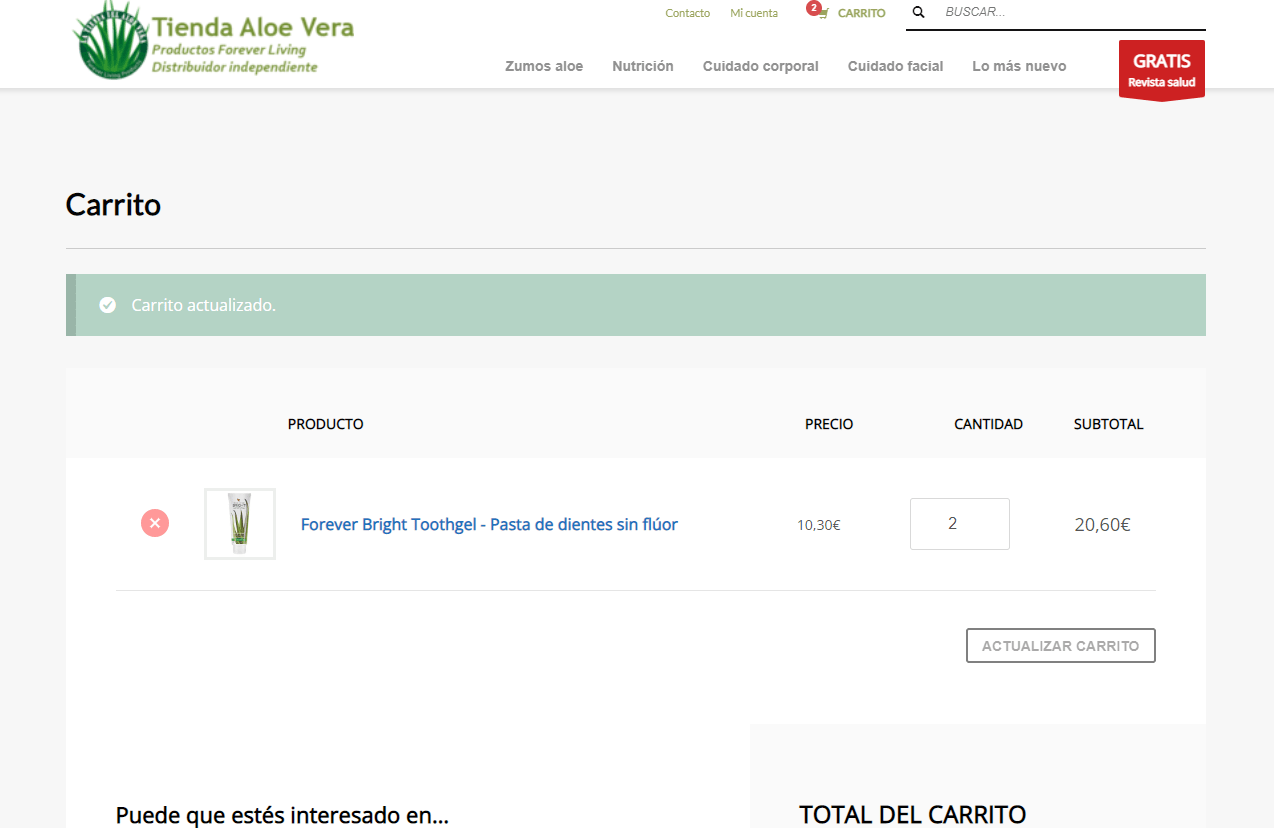Open the Zumos aloe menu
Image resolution: width=1274 pixels, height=828 pixels.
tap(544, 66)
